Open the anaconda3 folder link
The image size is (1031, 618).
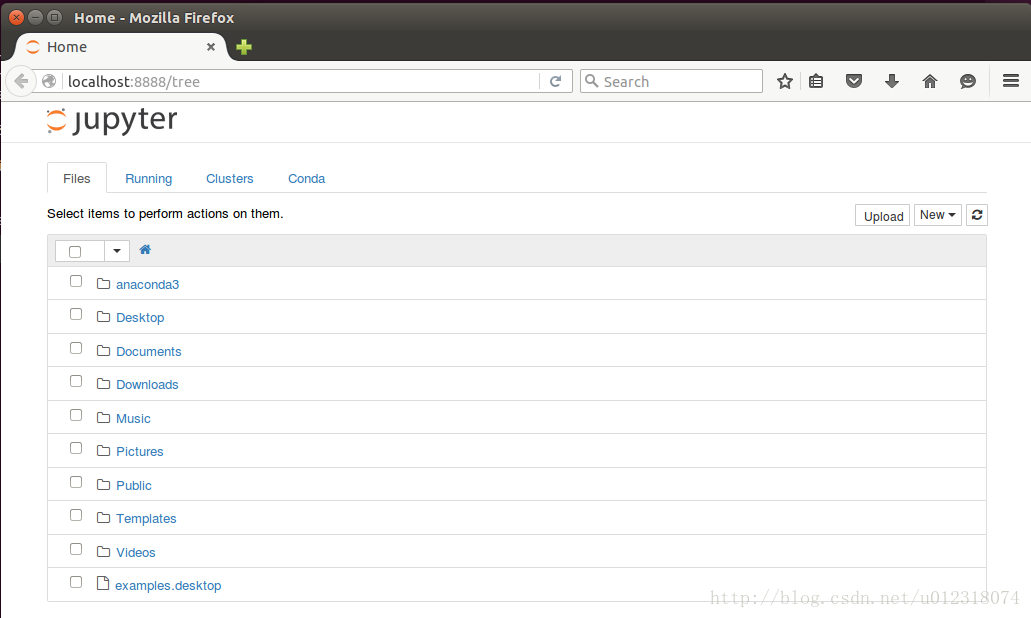147,285
